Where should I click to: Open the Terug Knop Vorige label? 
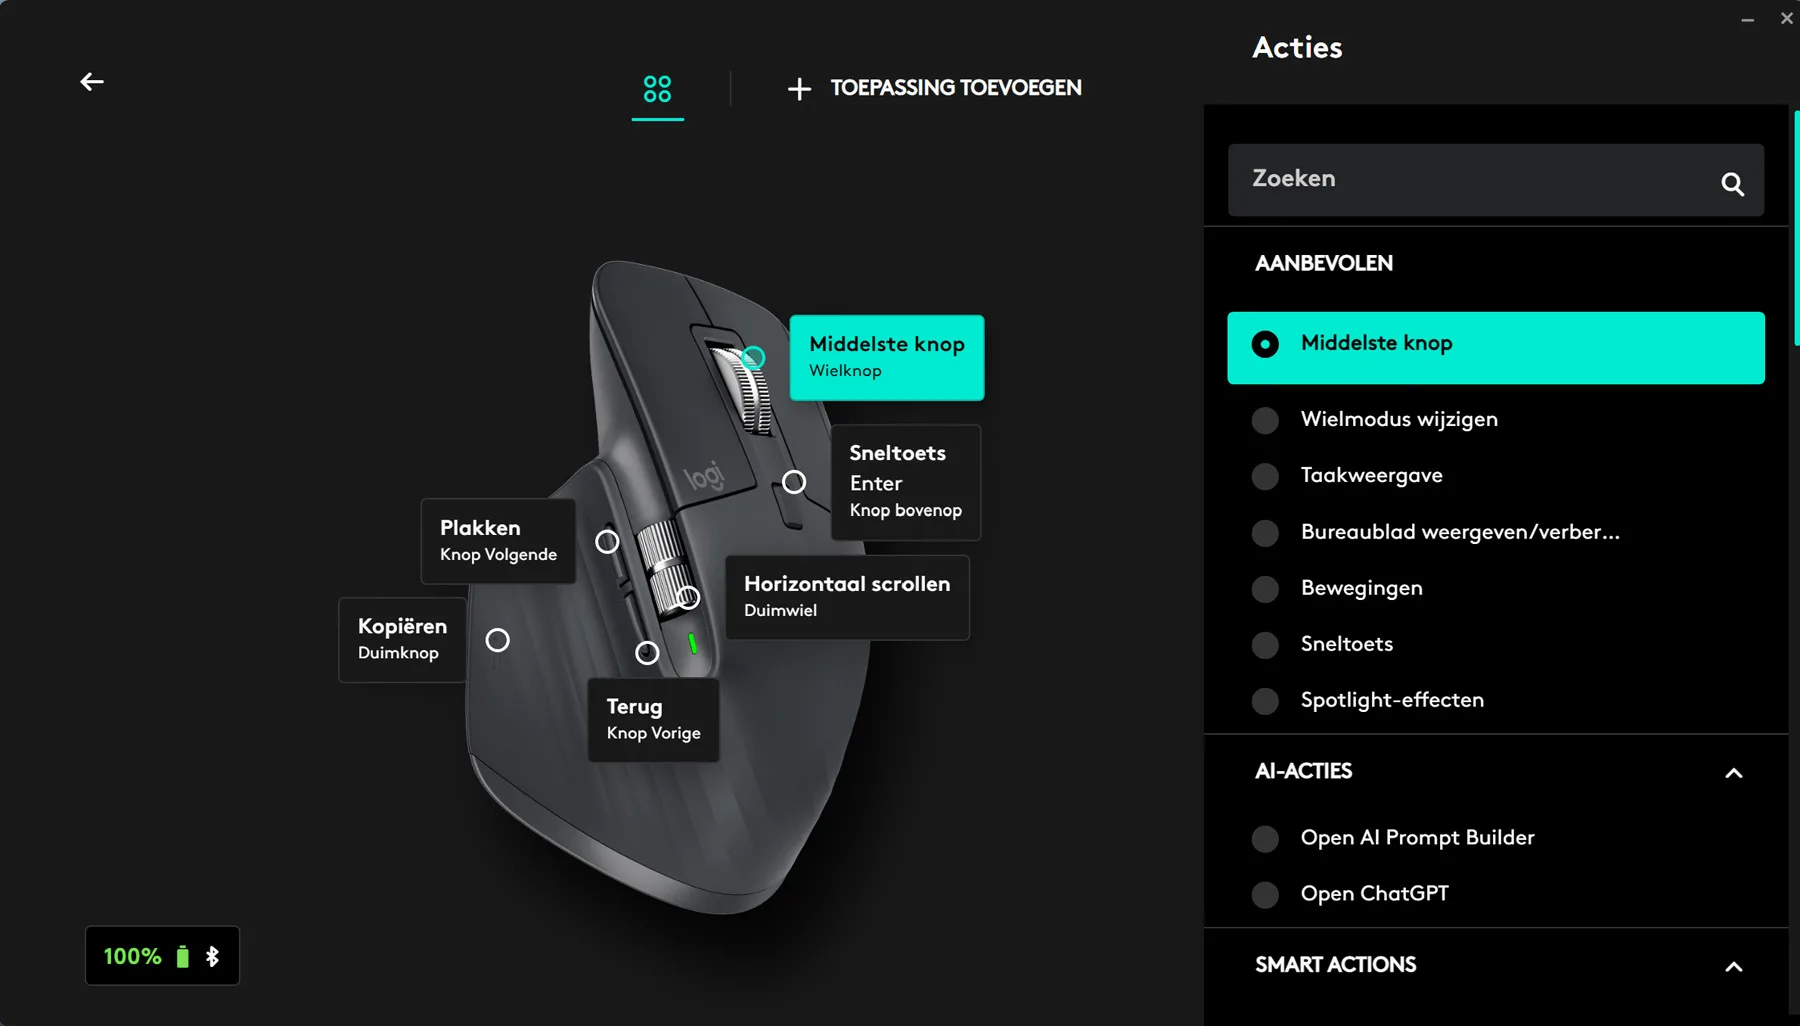pyautogui.click(x=653, y=720)
